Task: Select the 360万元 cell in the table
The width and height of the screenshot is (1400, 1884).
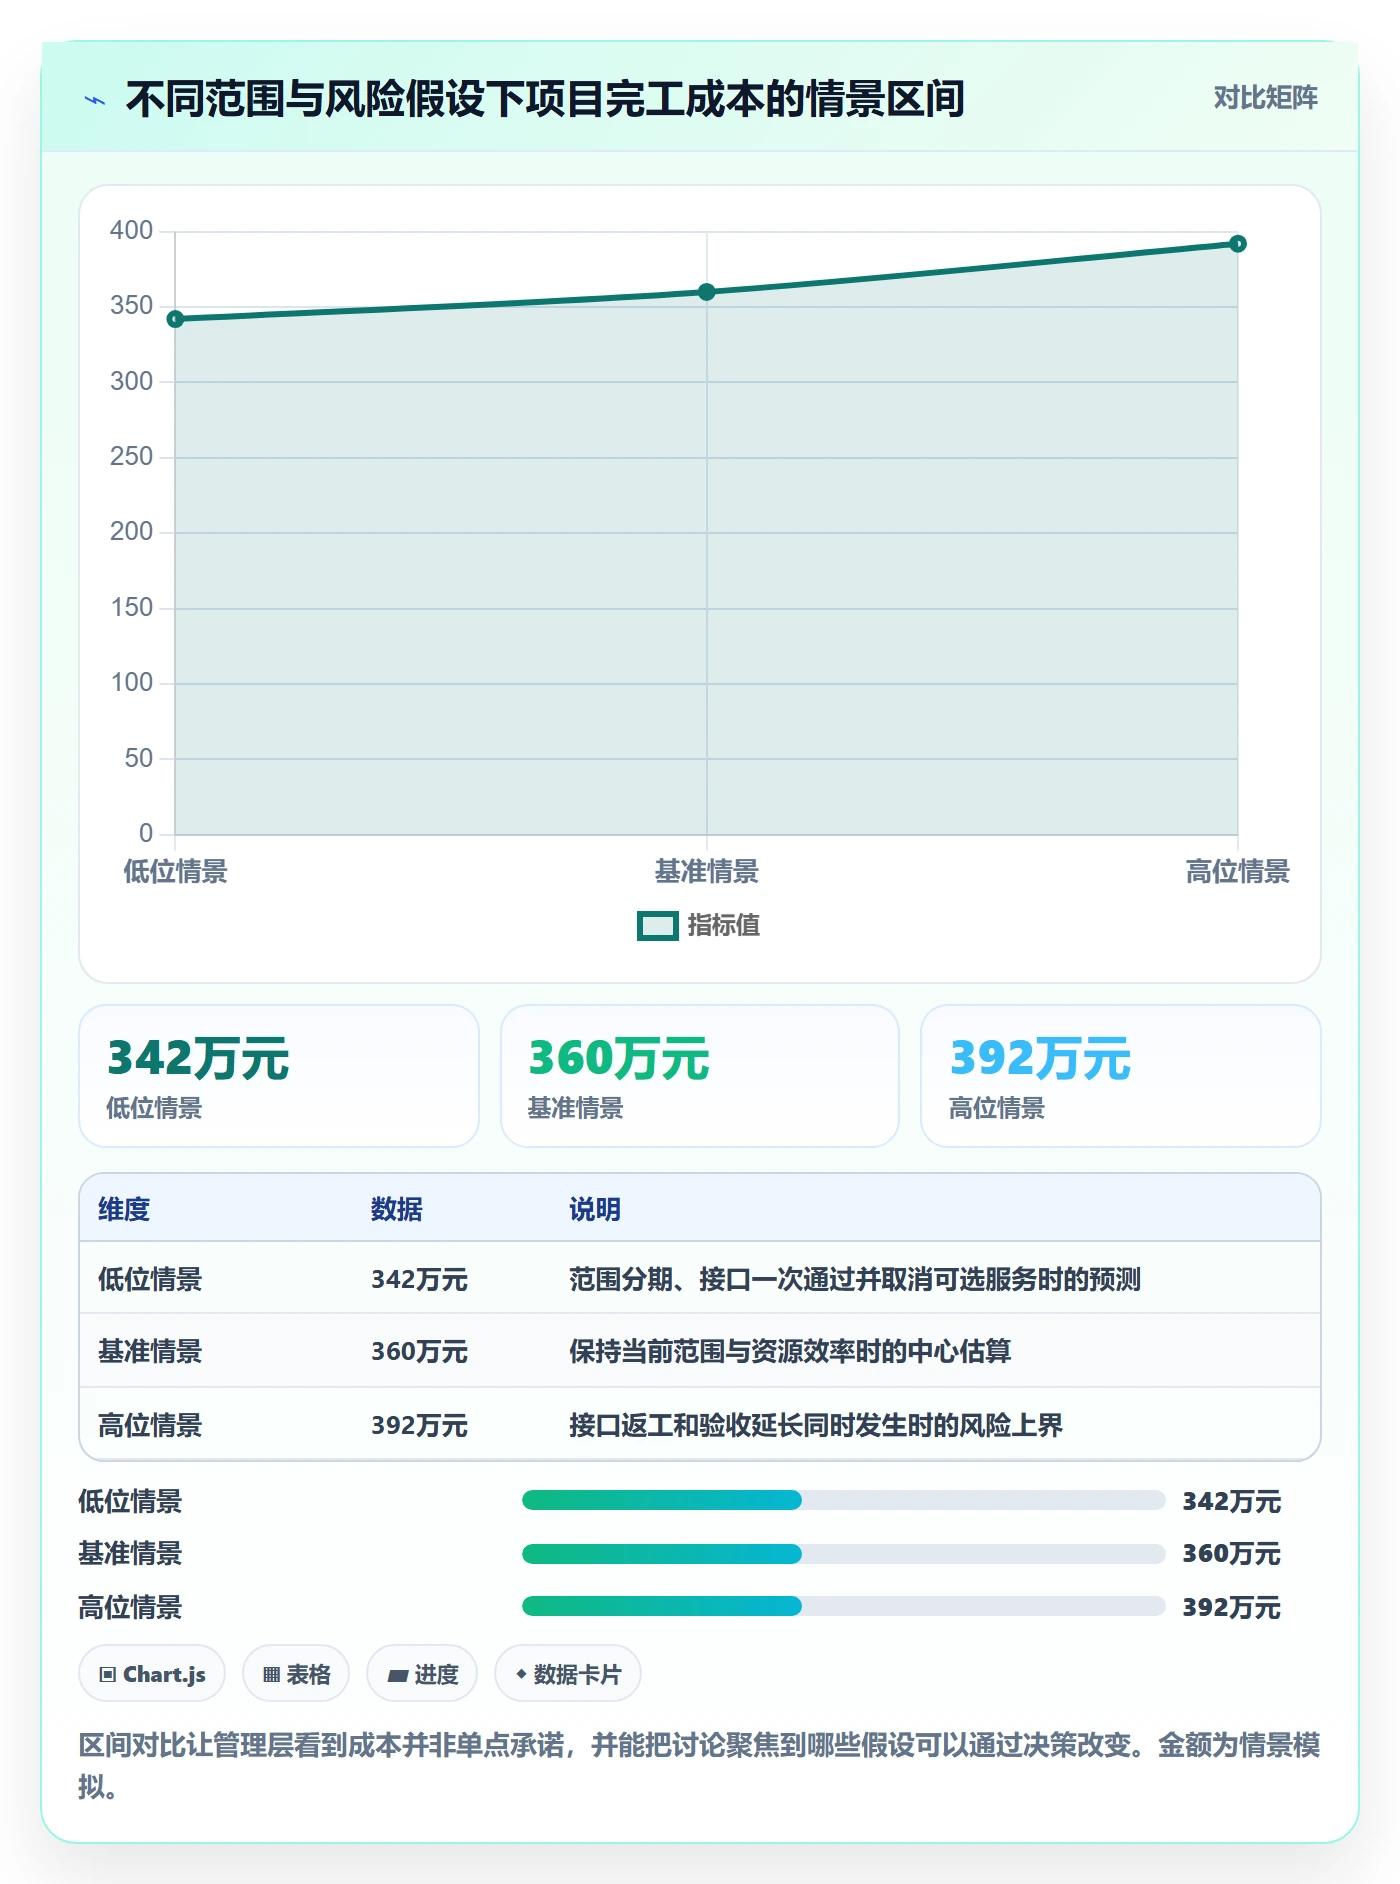Action: (x=420, y=1352)
